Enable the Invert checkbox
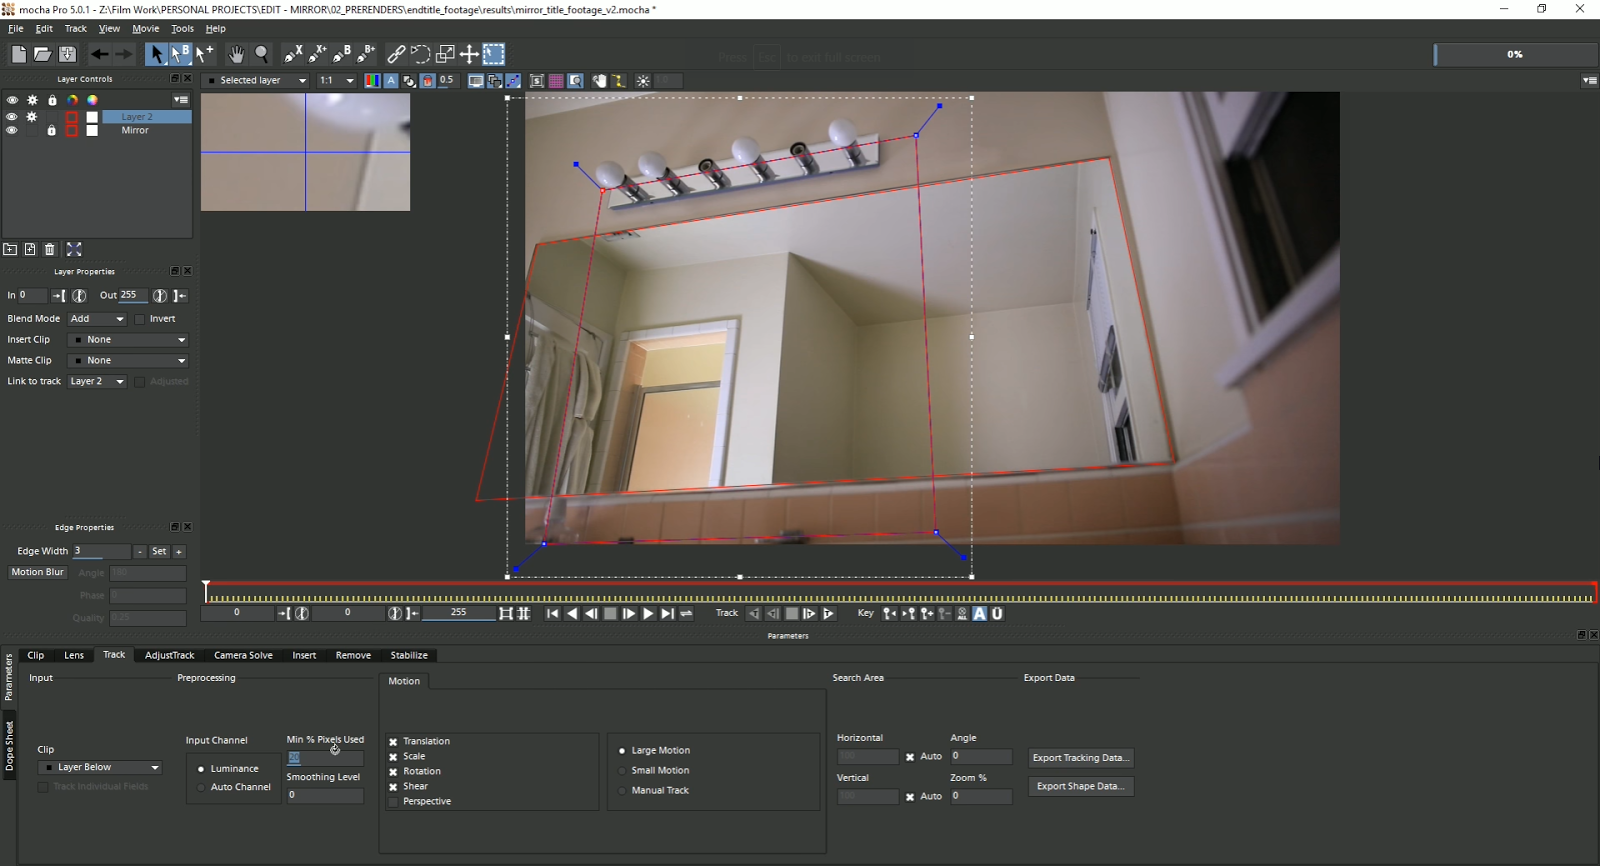The height and width of the screenshot is (866, 1600). [x=140, y=319]
